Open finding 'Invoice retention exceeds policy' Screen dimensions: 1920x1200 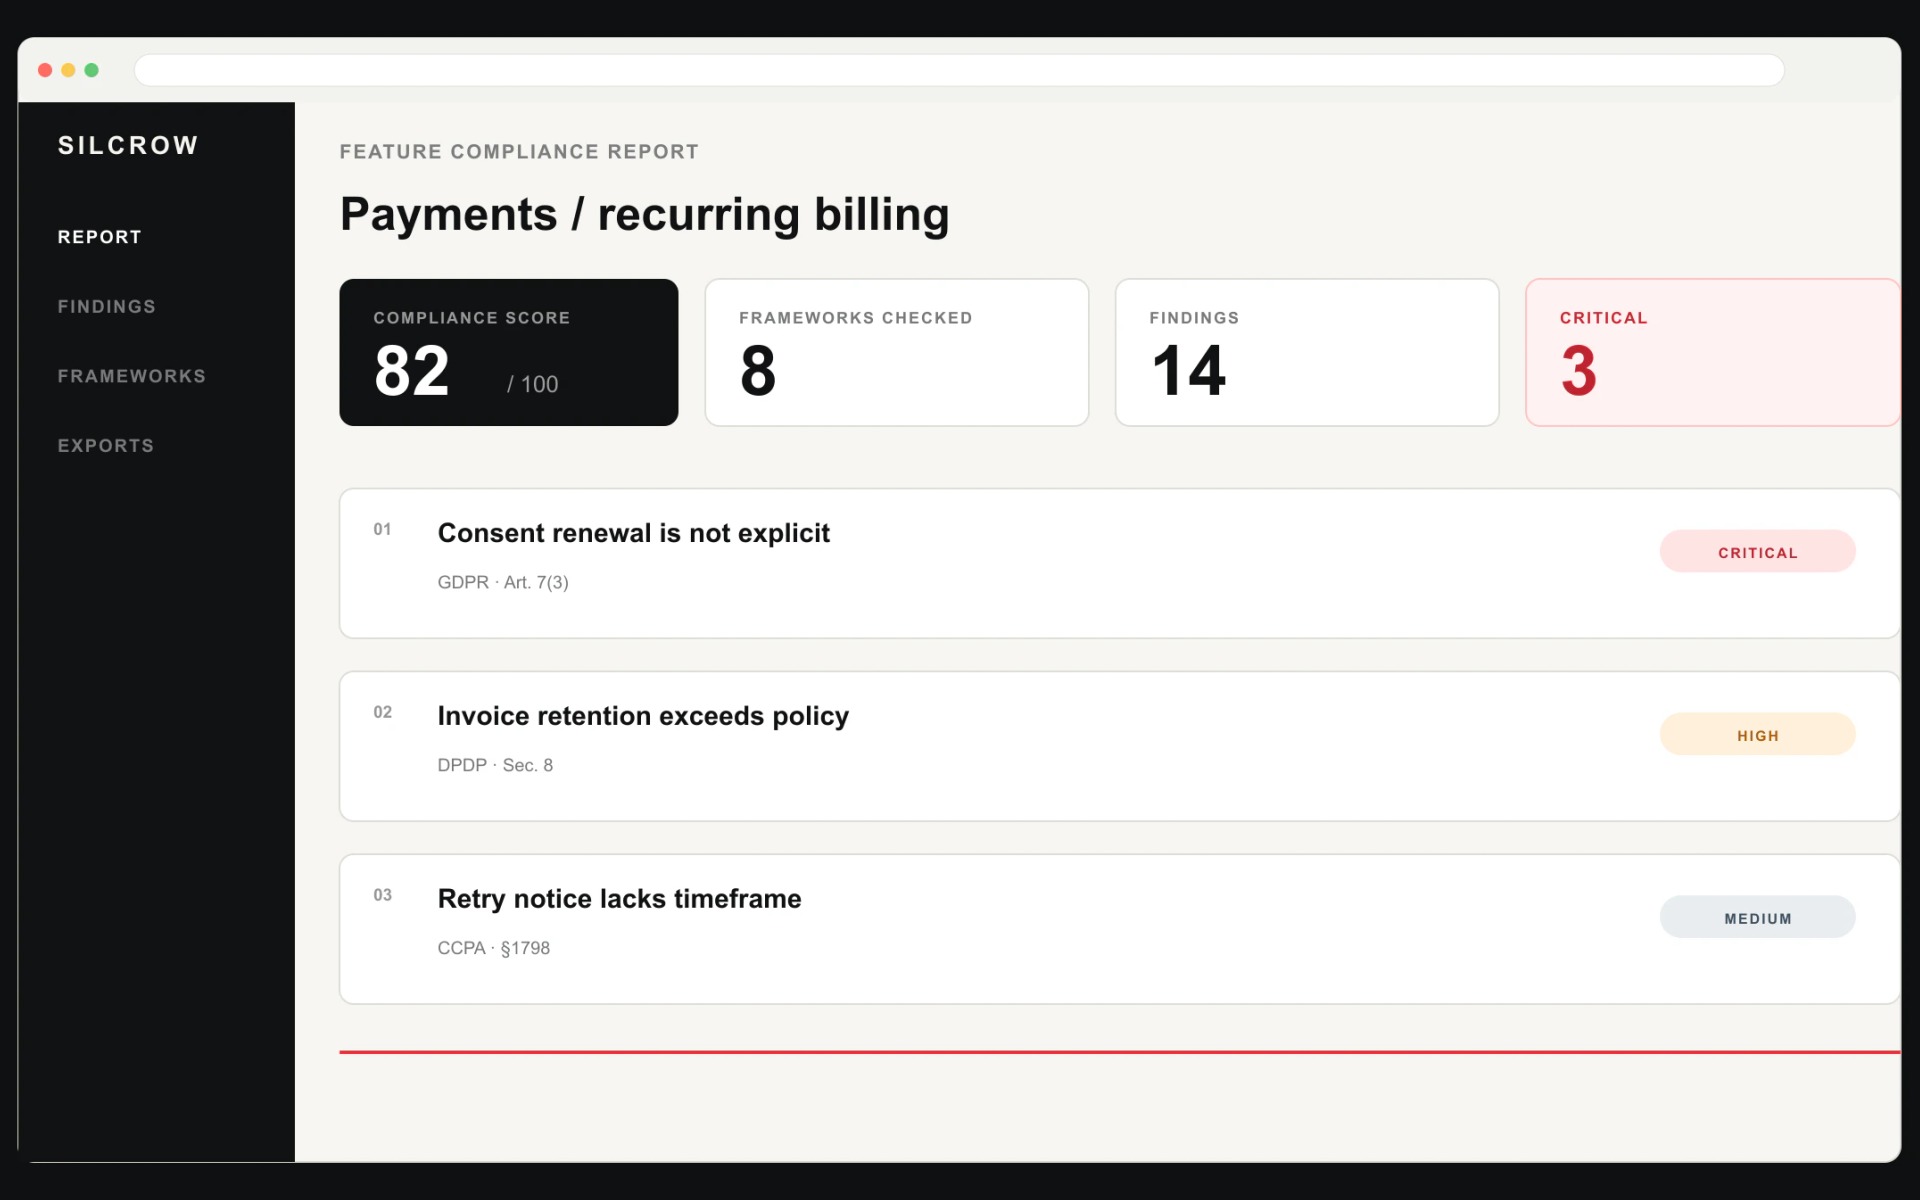pos(1119,746)
